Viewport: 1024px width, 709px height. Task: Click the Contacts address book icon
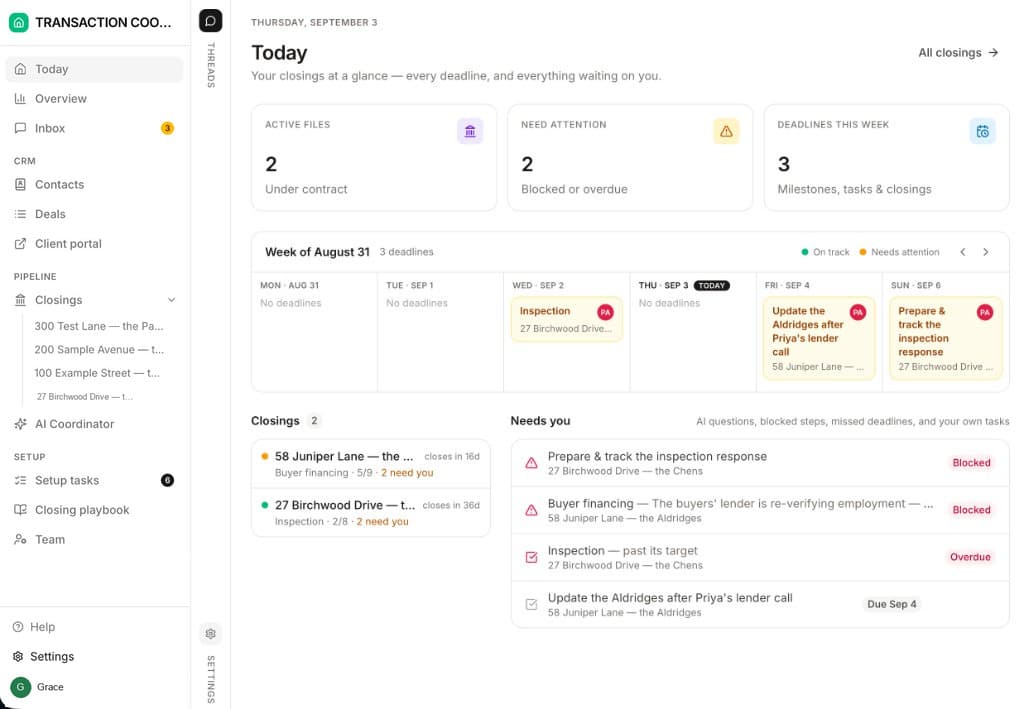[x=20, y=184]
